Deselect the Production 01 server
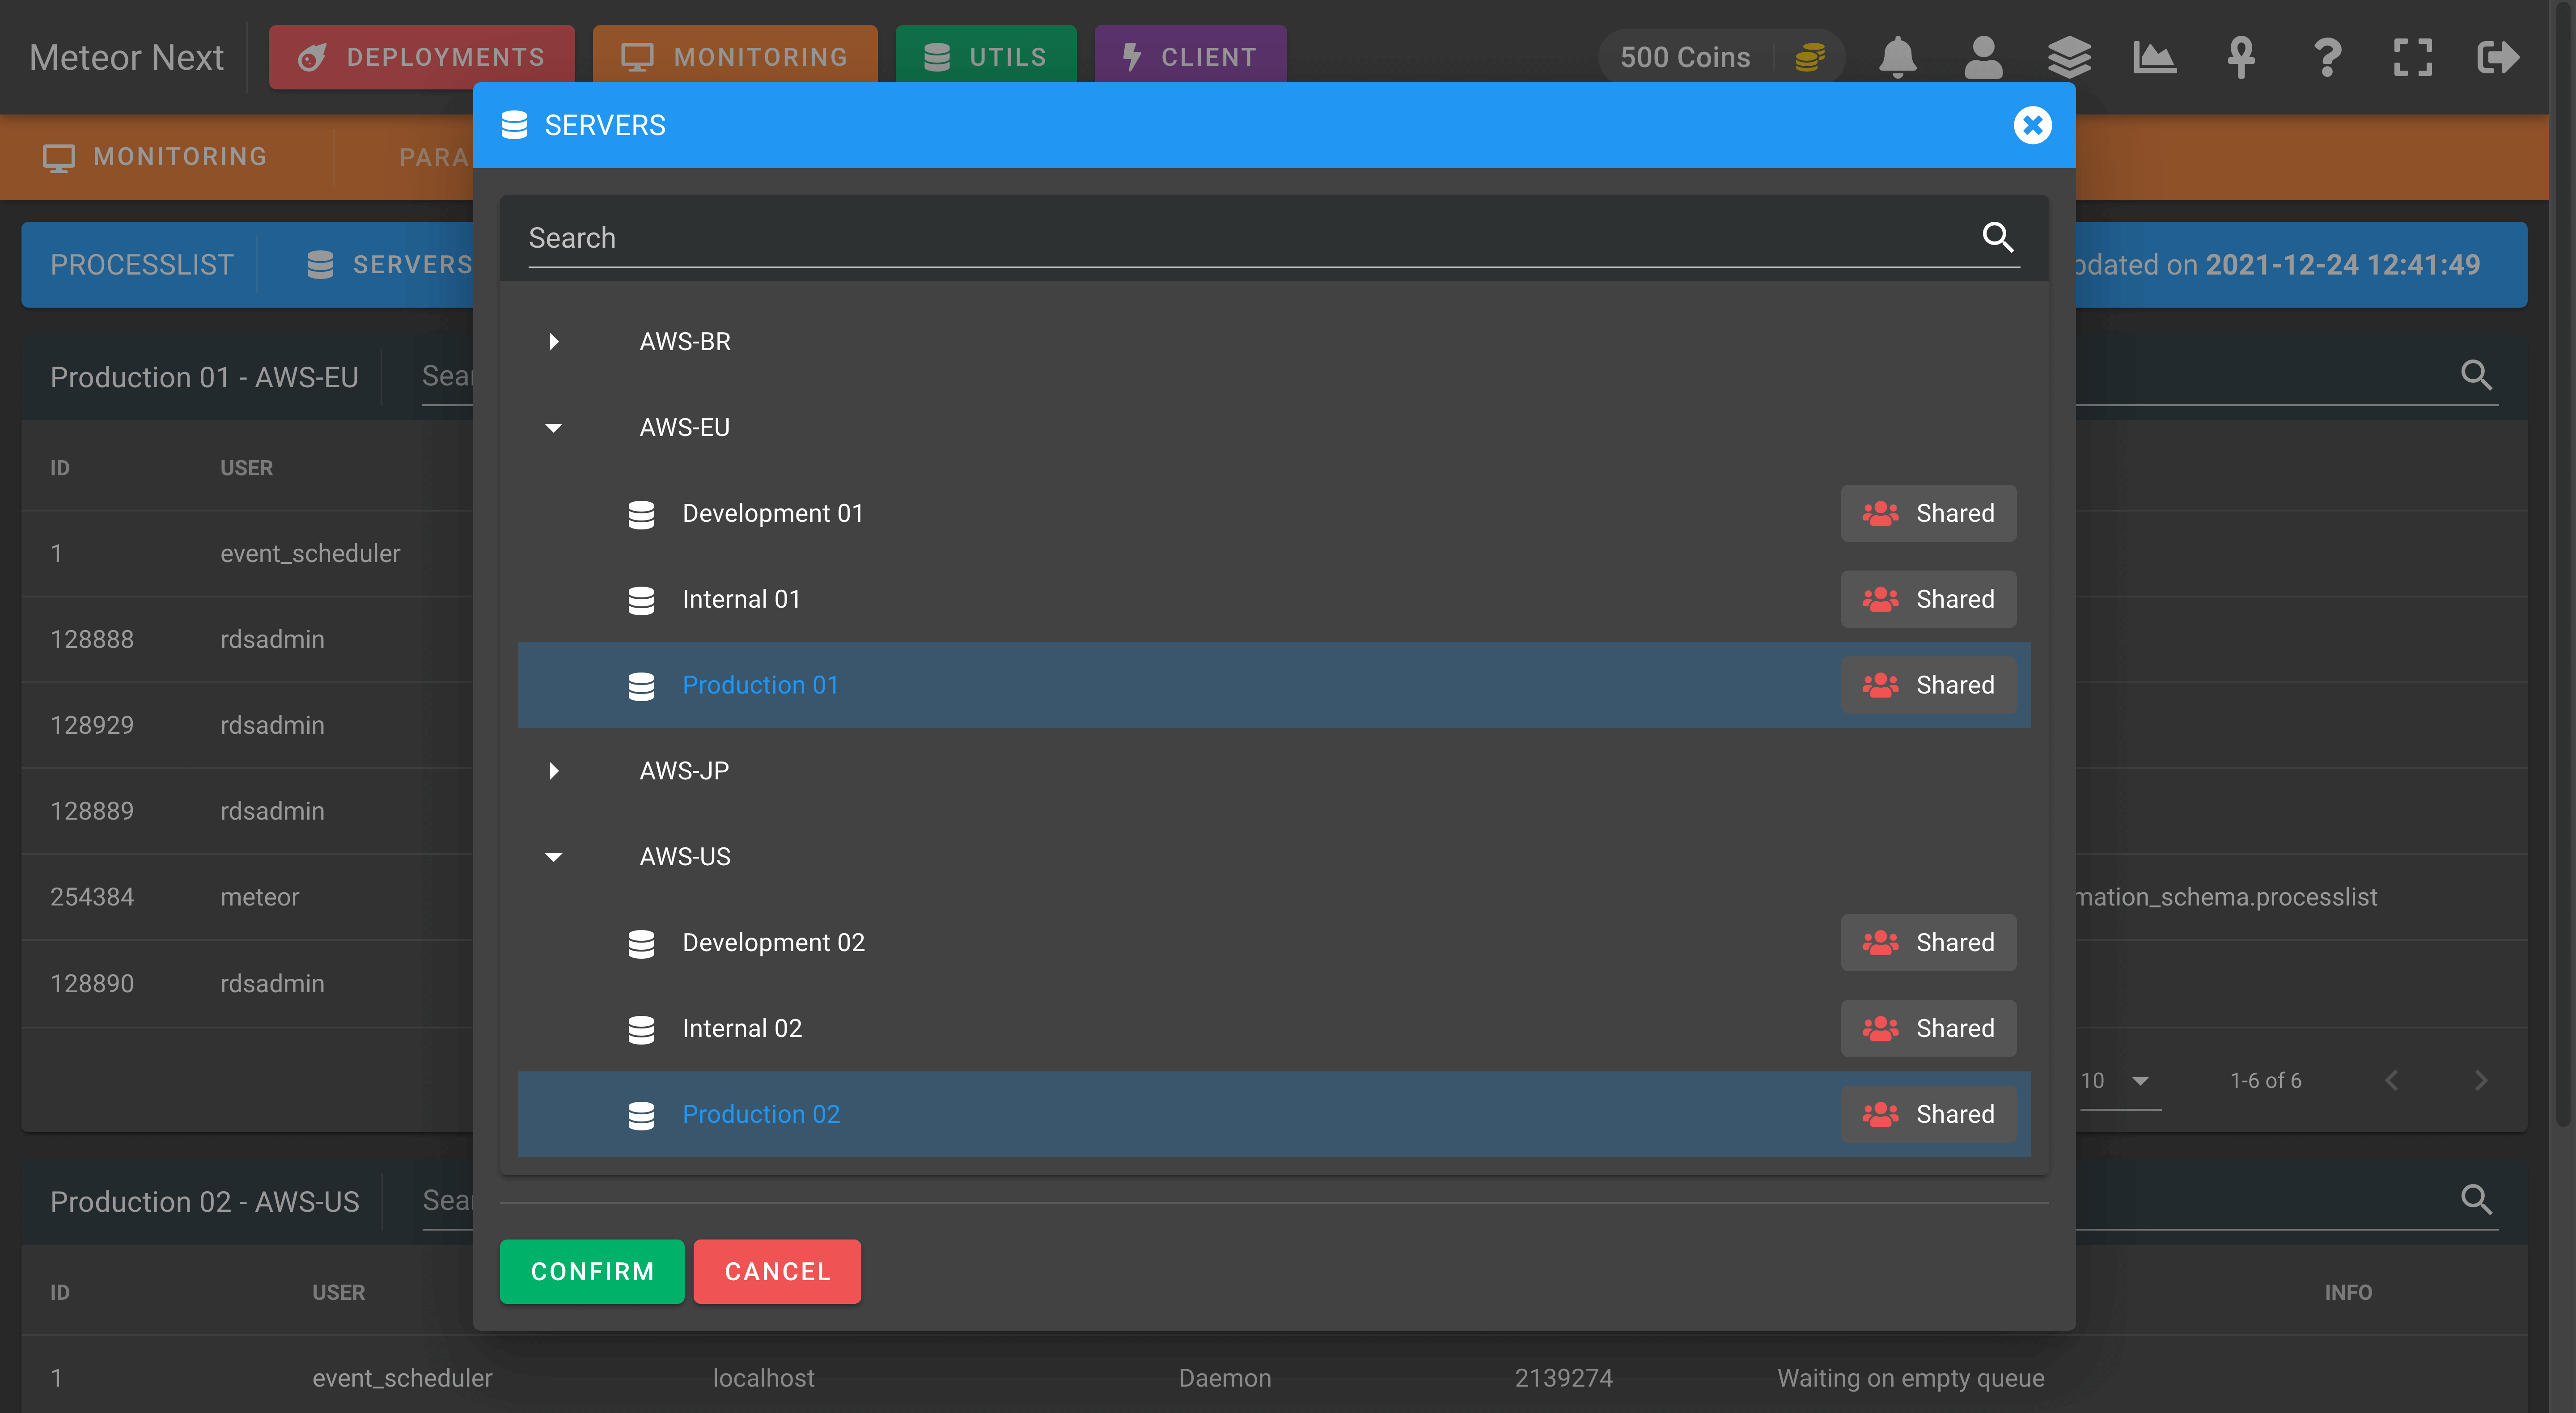2576x1413 pixels. click(x=1274, y=686)
